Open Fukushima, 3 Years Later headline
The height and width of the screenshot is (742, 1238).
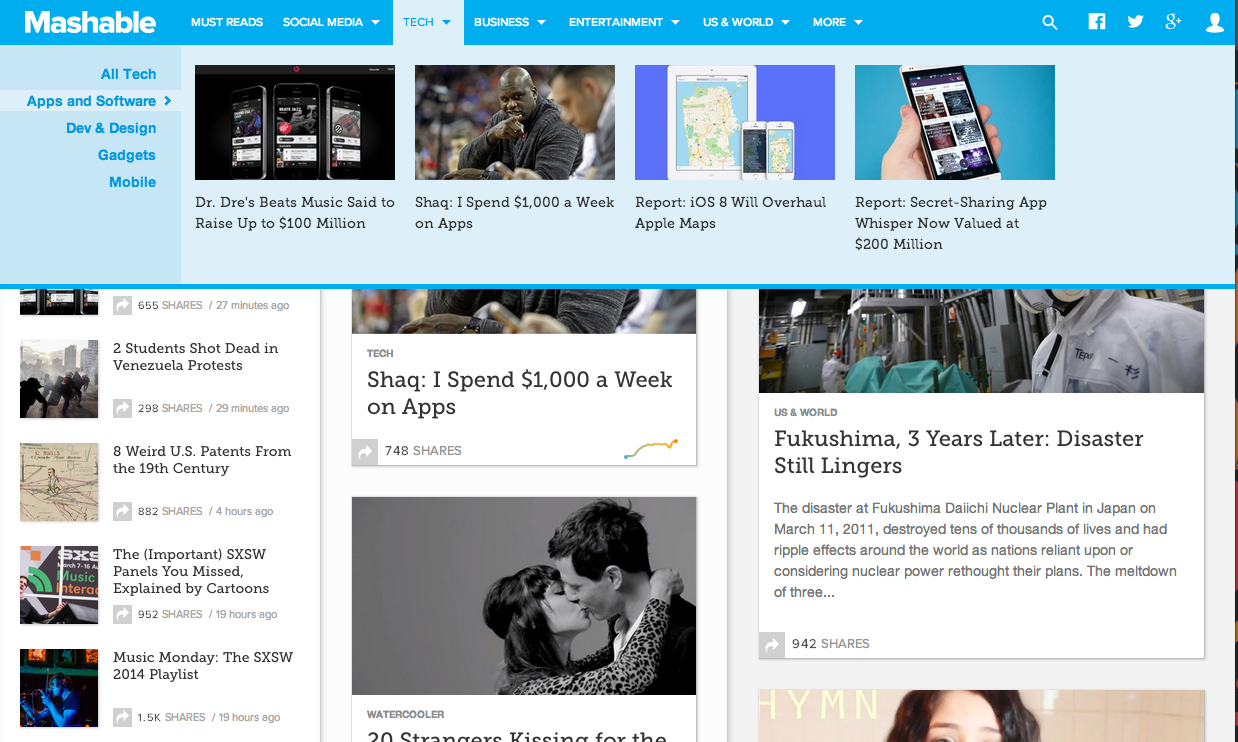pos(959,452)
